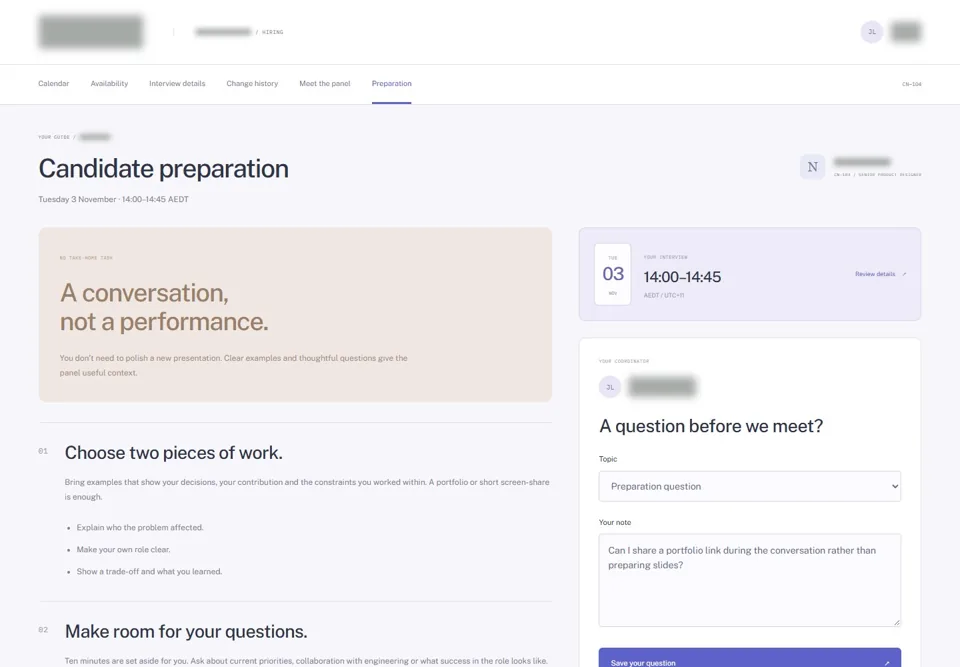Open the Meet the panel tab
This screenshot has width=960, height=667.
(x=324, y=83)
